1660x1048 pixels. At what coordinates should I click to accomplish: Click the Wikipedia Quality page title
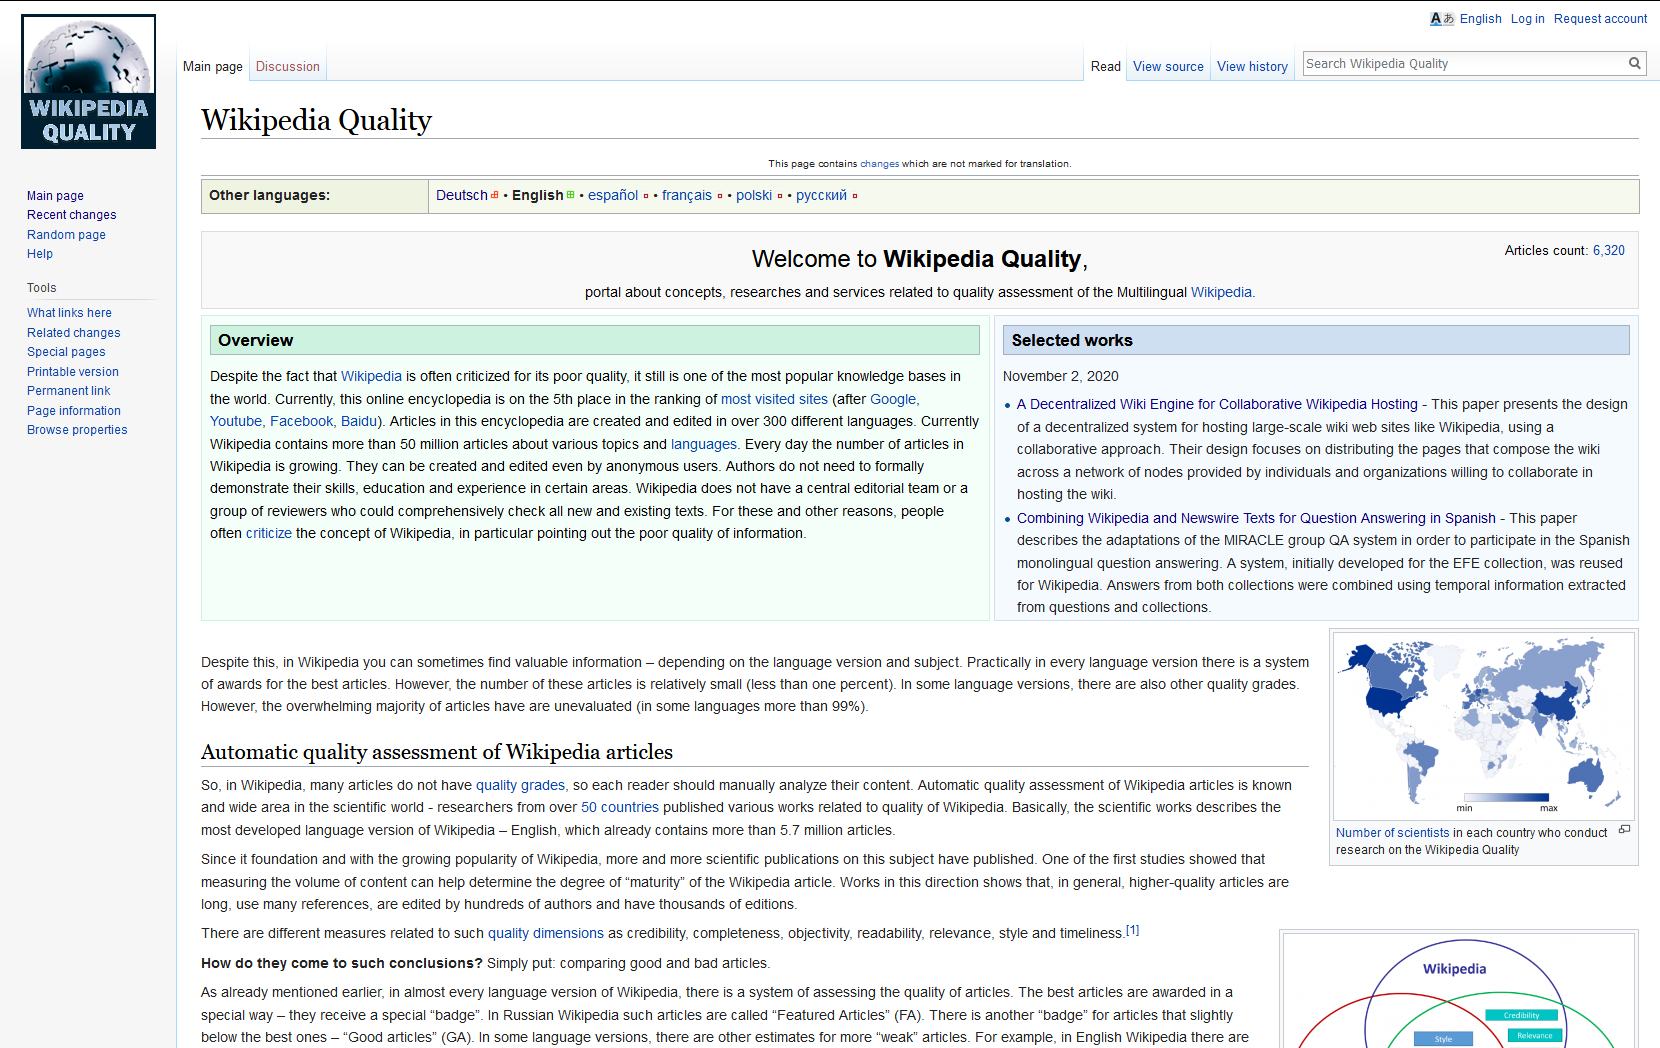[x=316, y=120]
